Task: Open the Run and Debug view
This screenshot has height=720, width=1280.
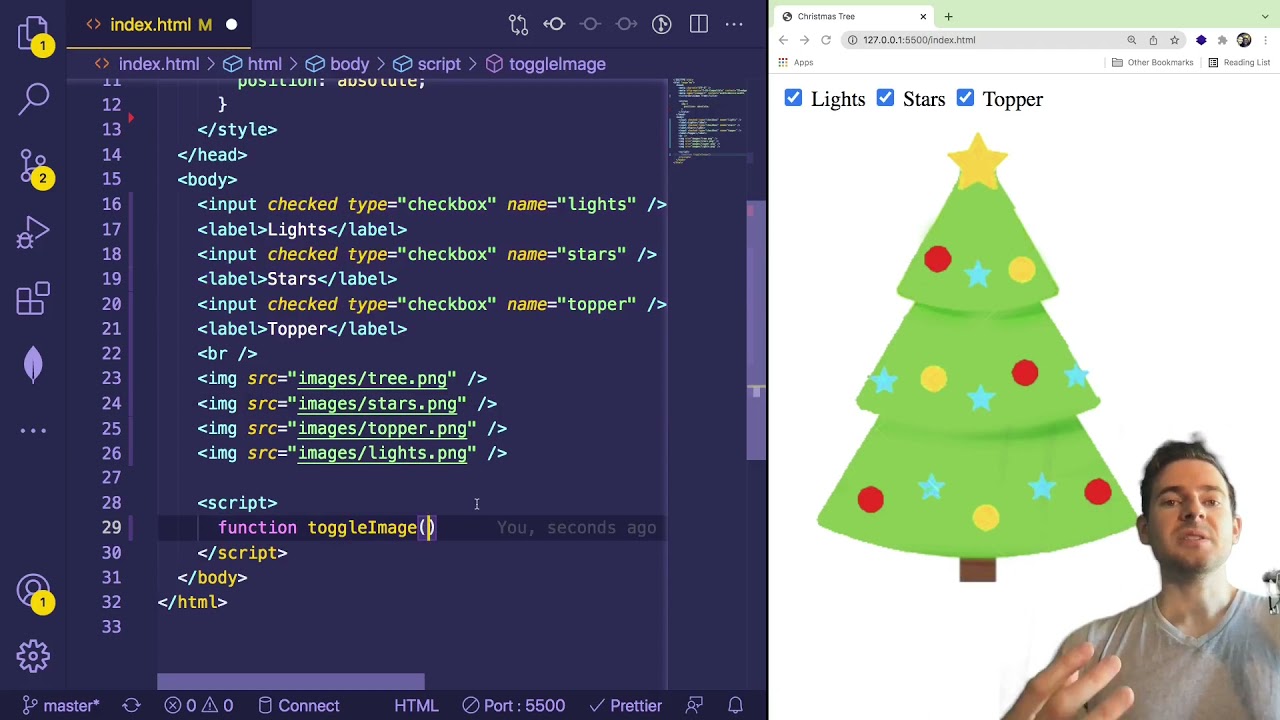Action: click(33, 233)
